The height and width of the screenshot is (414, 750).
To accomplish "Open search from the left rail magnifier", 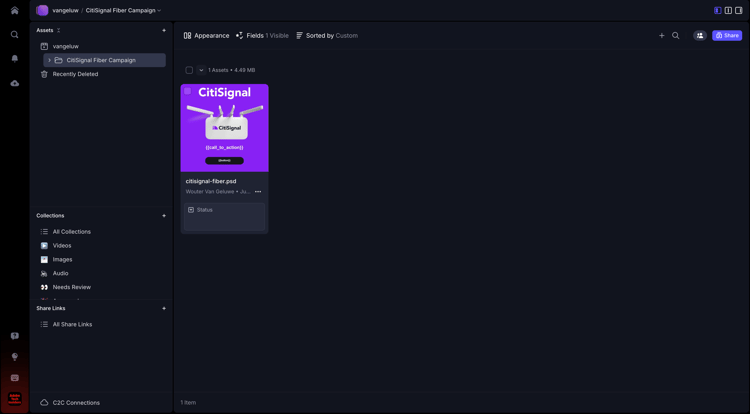I will [14, 34].
